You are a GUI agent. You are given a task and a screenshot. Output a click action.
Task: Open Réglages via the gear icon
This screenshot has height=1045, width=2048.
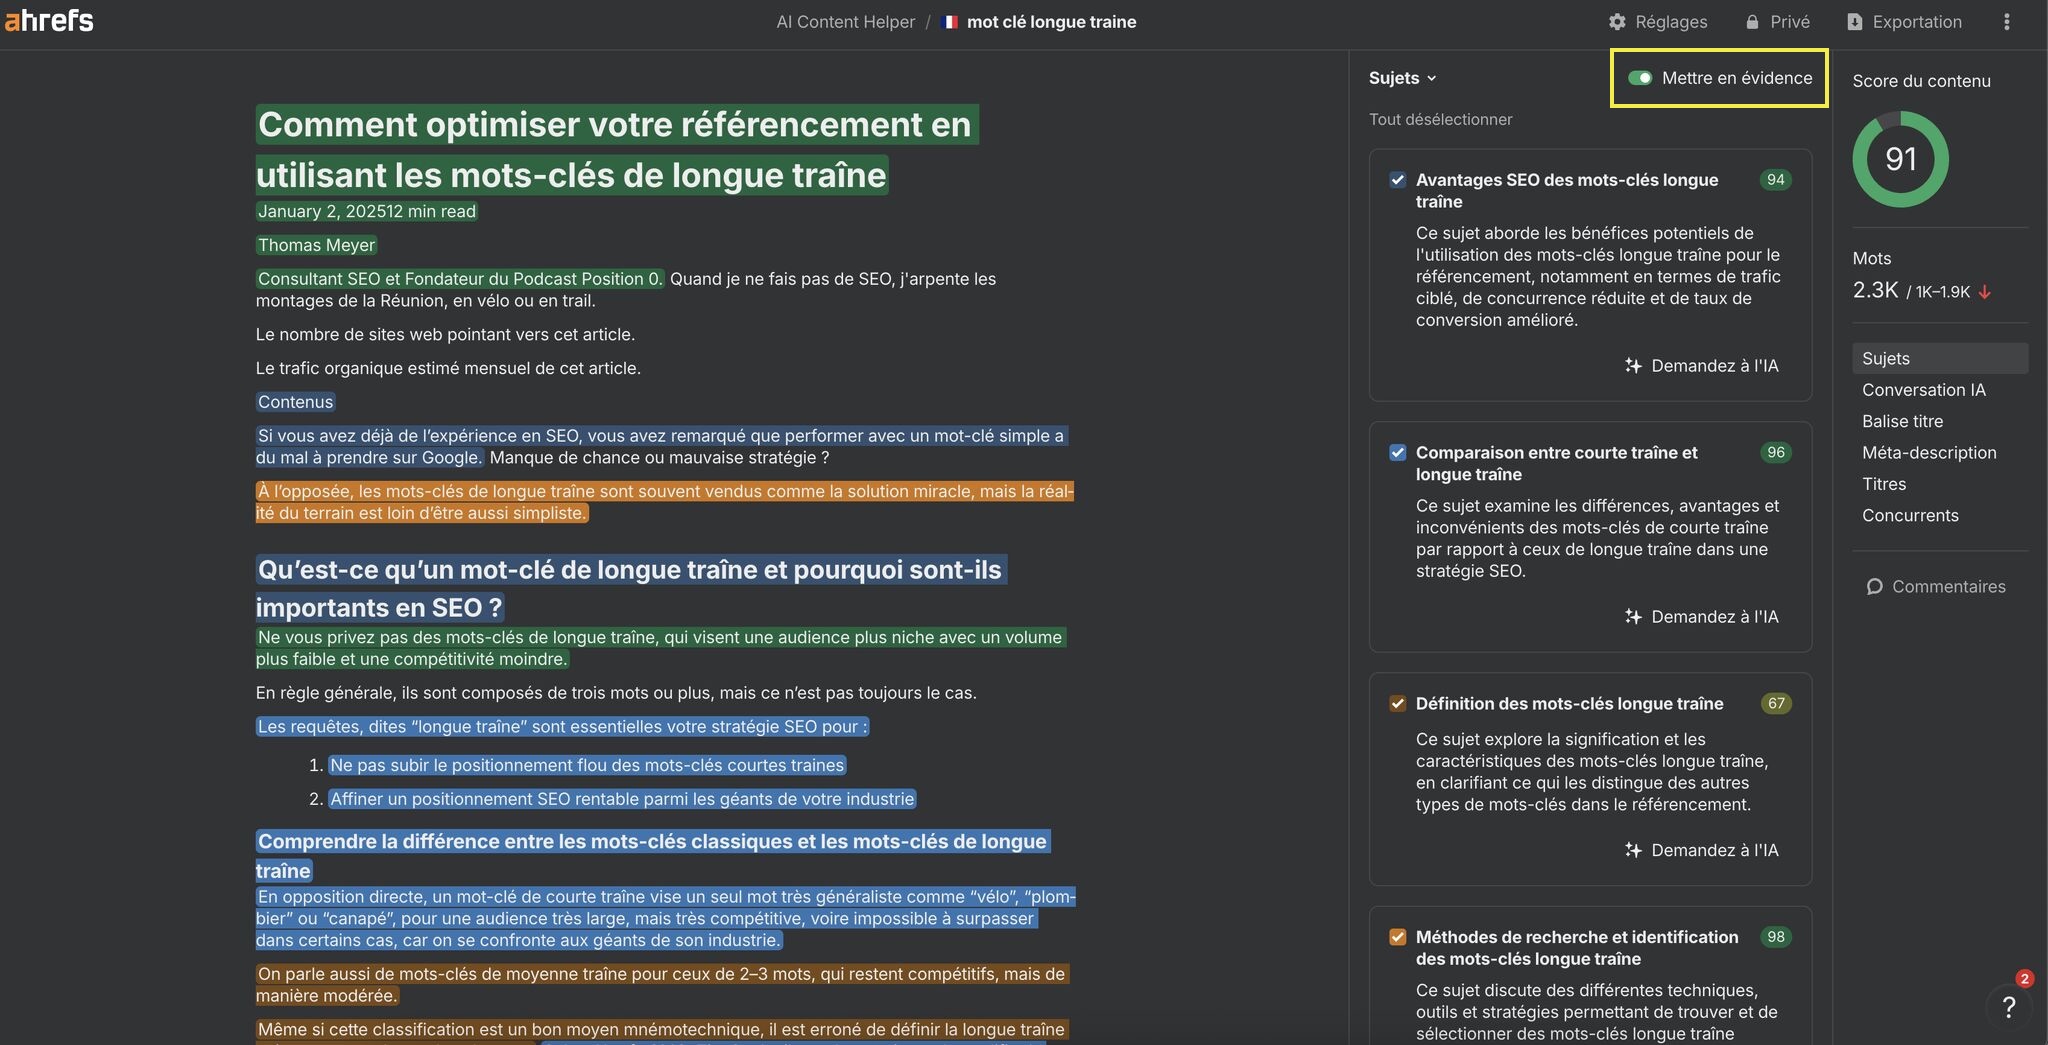pos(1615,21)
